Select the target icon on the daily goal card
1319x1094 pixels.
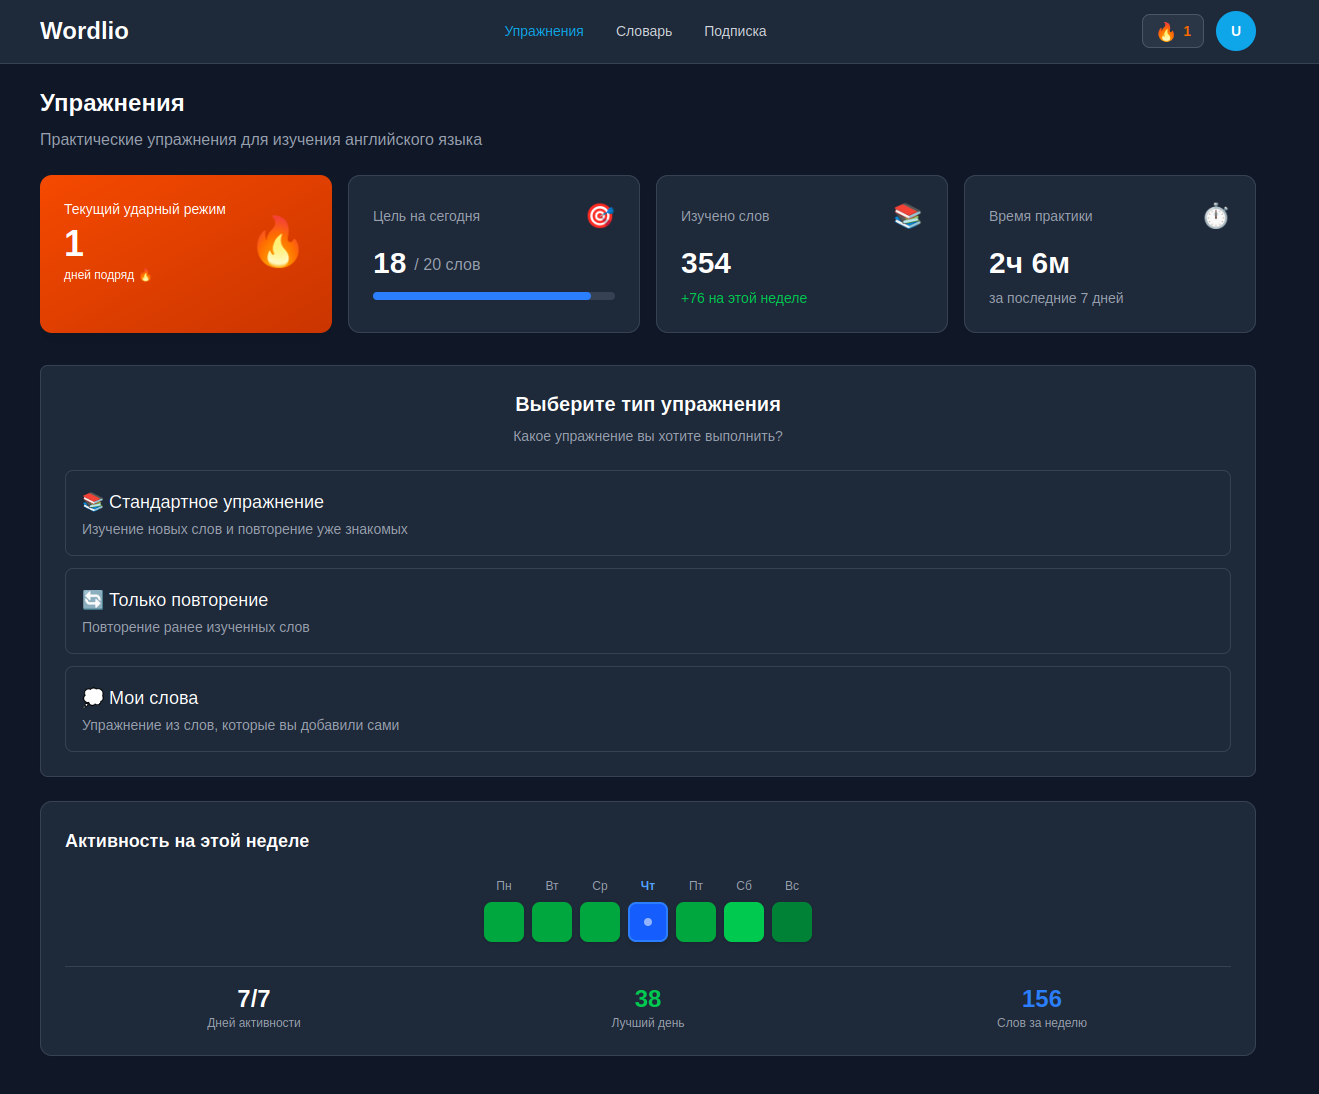[x=599, y=215]
